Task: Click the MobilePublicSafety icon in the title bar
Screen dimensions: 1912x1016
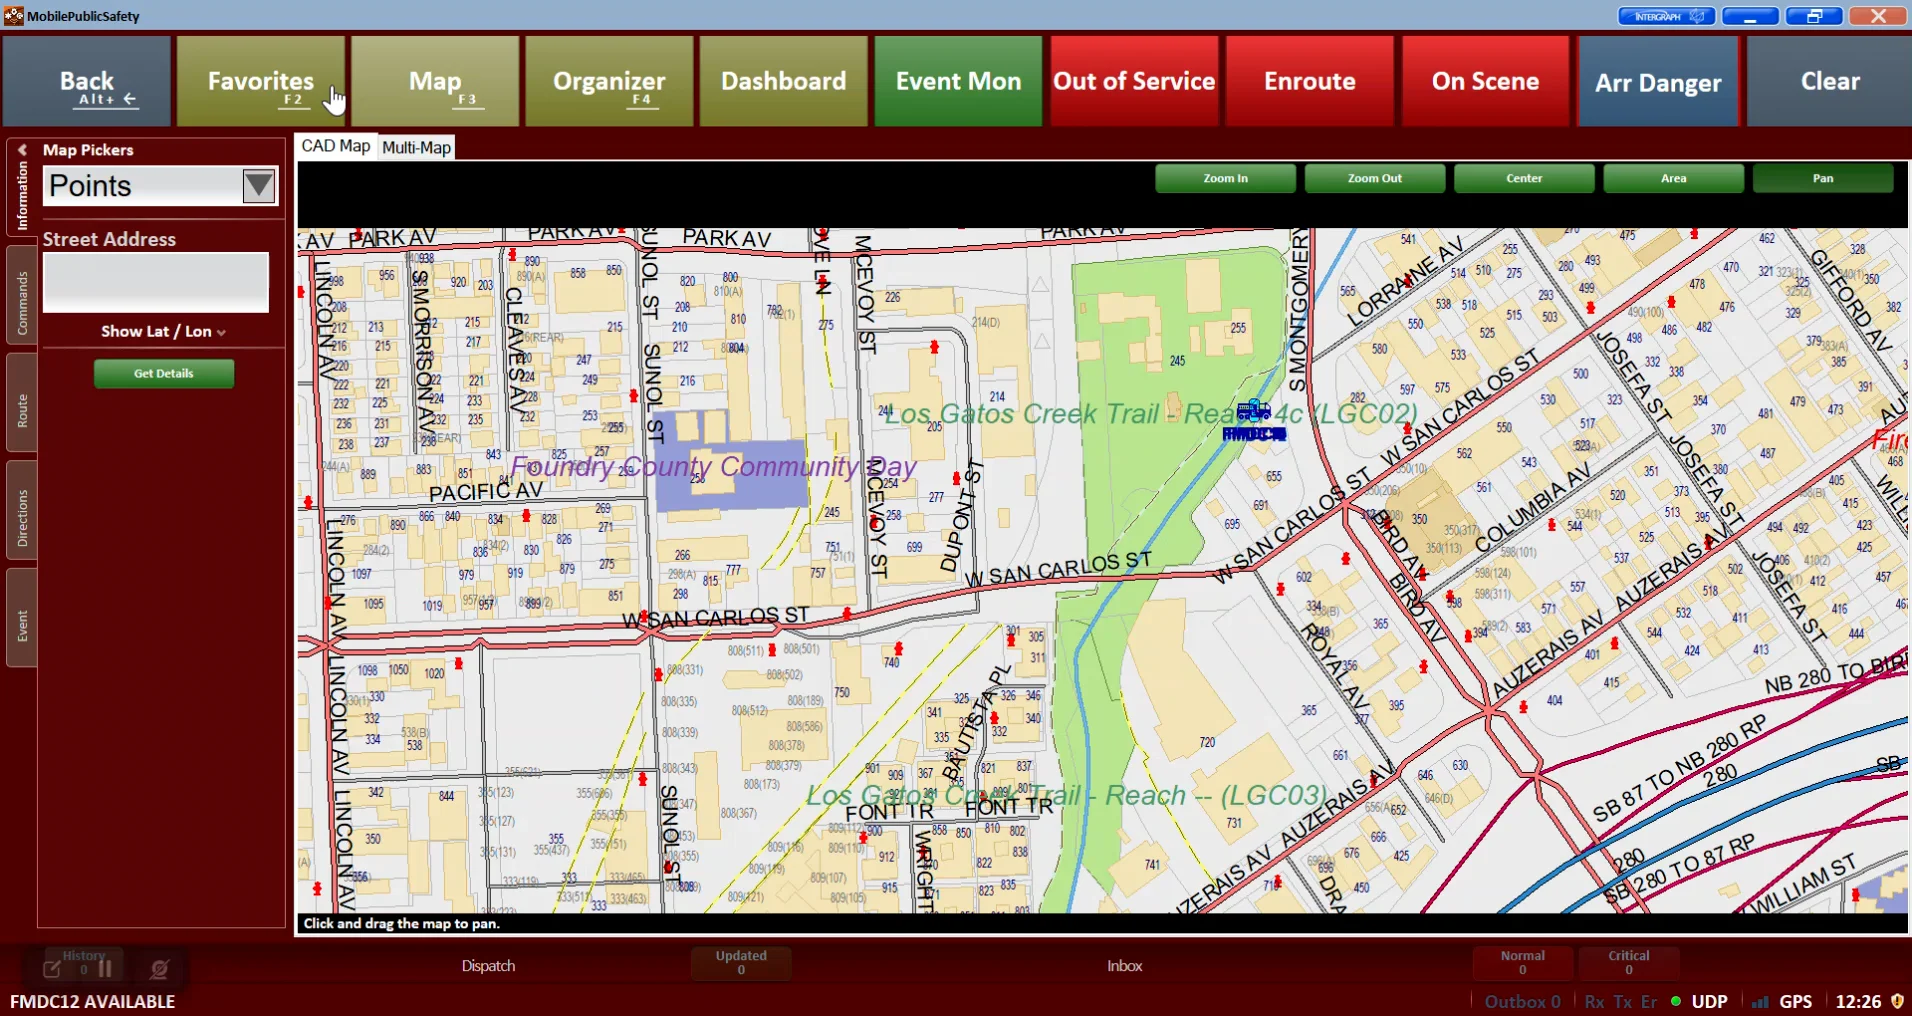Action: click(x=13, y=15)
